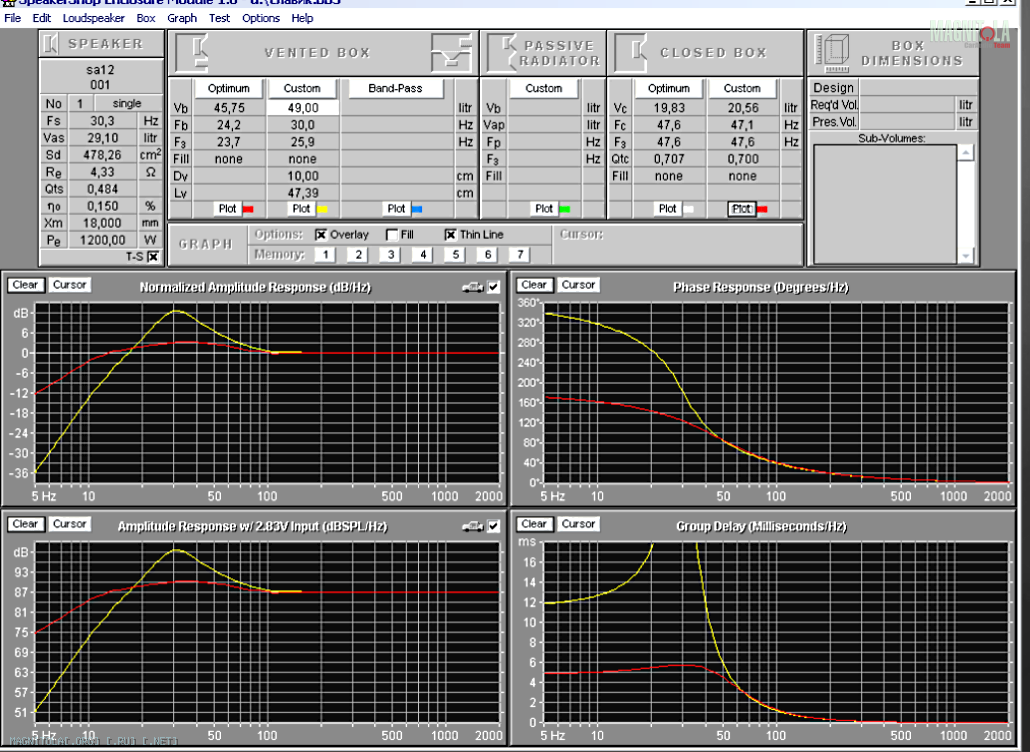Click the Vented Custom Vb field 49,00
1030x752 pixels.
coord(303,108)
